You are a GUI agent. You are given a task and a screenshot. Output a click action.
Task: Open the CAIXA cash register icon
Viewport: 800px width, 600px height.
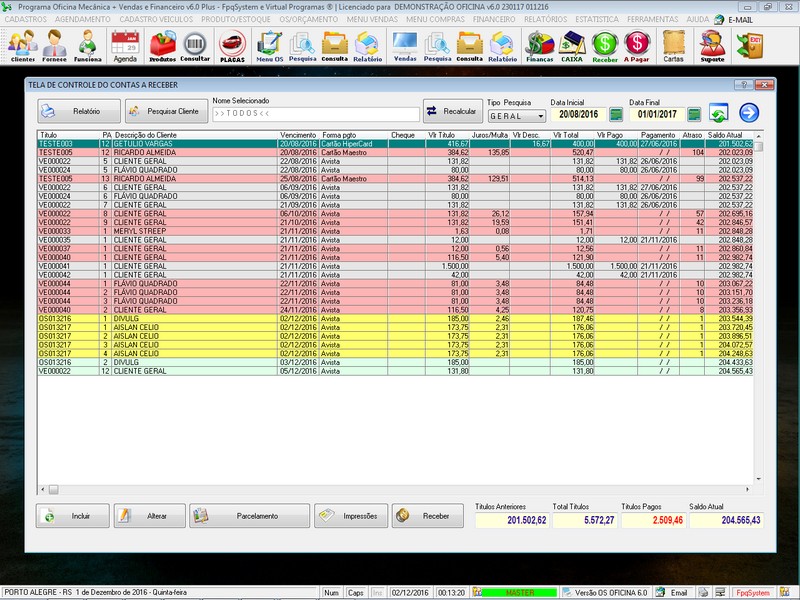coord(572,46)
